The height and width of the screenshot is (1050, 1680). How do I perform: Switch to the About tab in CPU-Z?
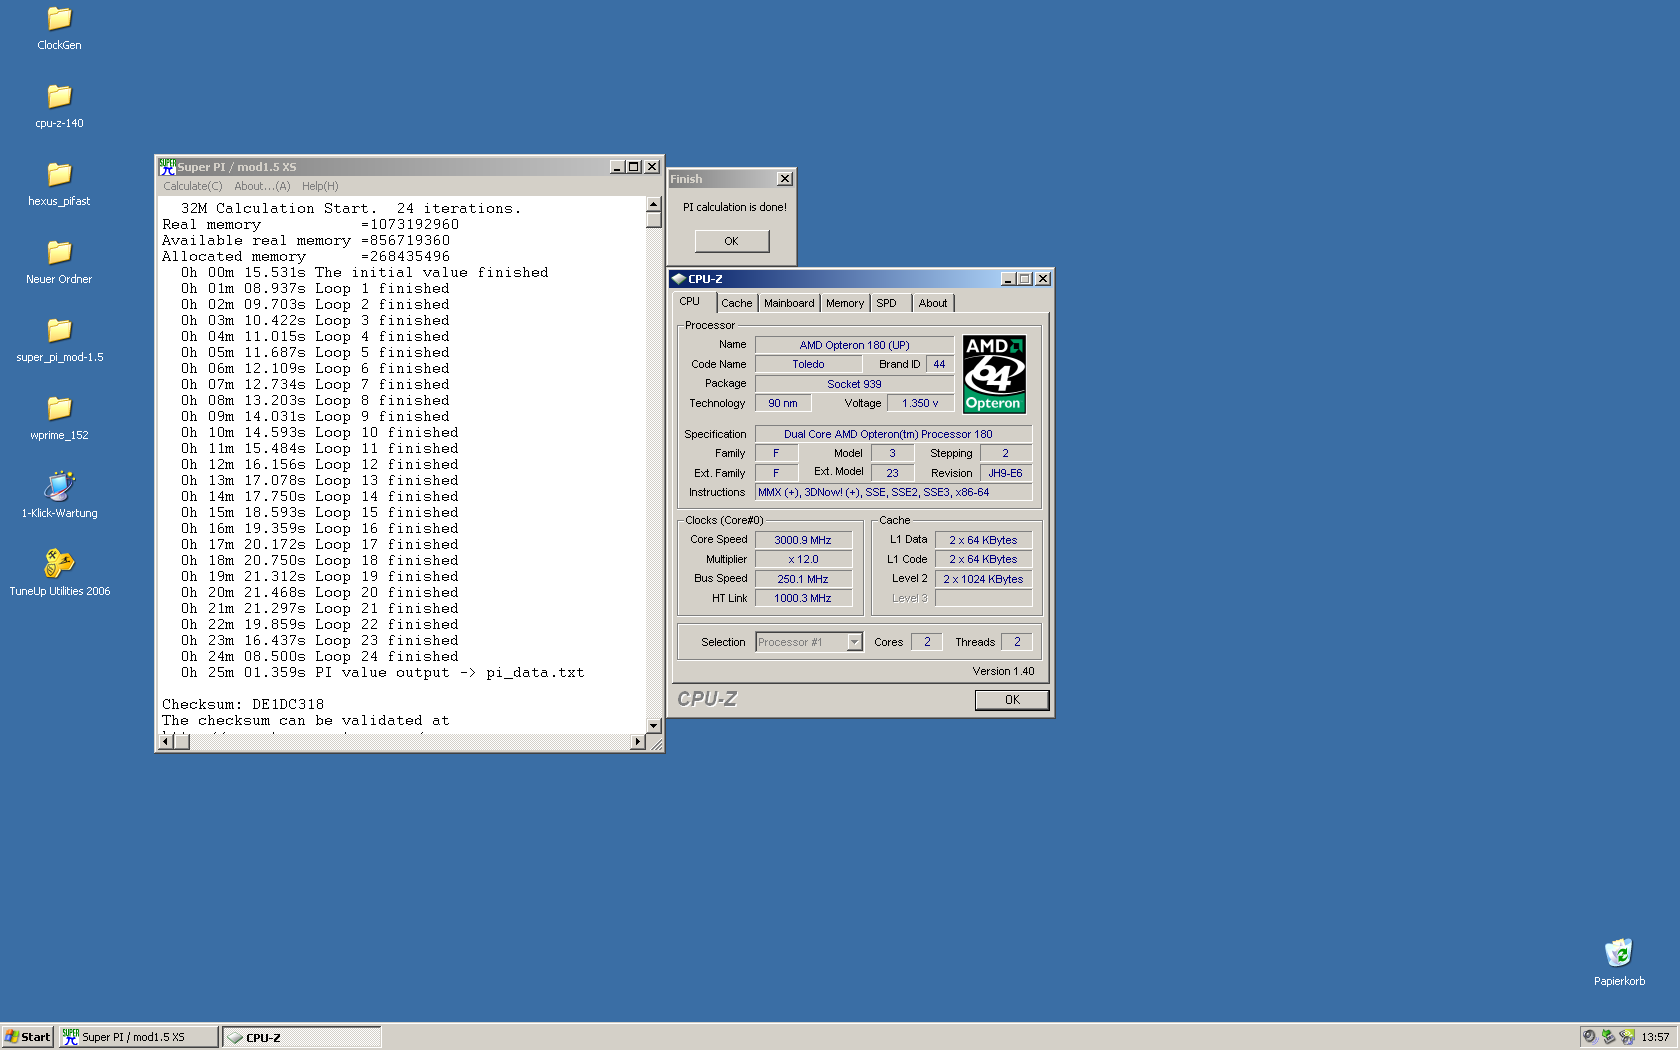pos(933,303)
